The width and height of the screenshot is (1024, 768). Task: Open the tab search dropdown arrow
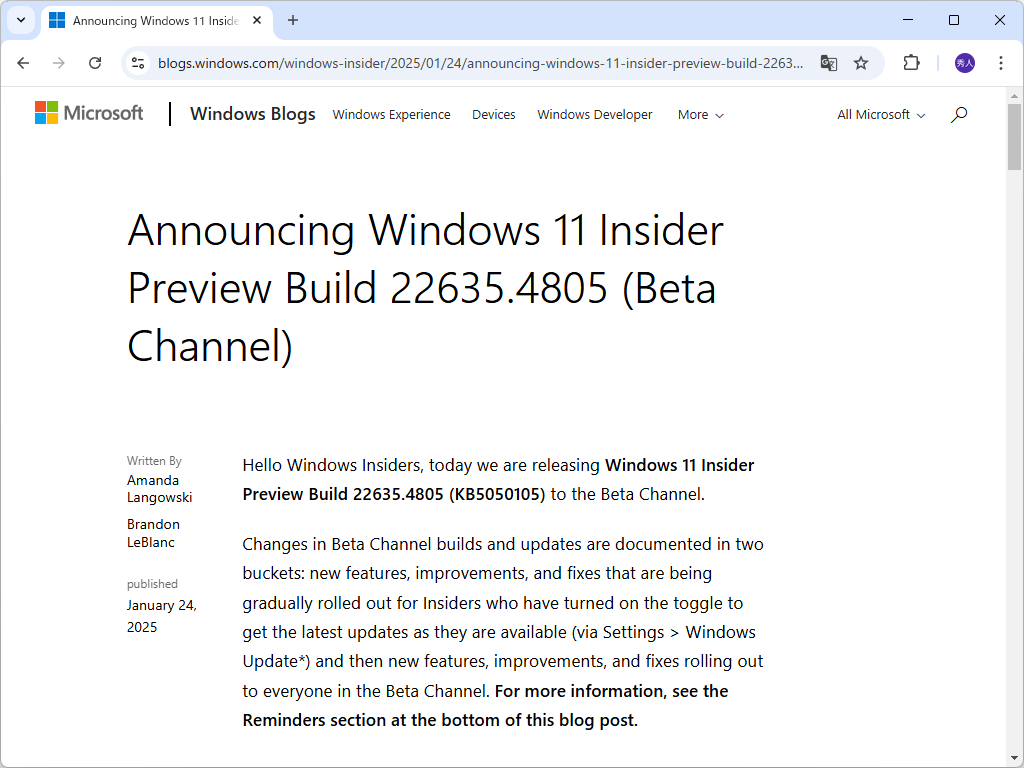[21, 20]
